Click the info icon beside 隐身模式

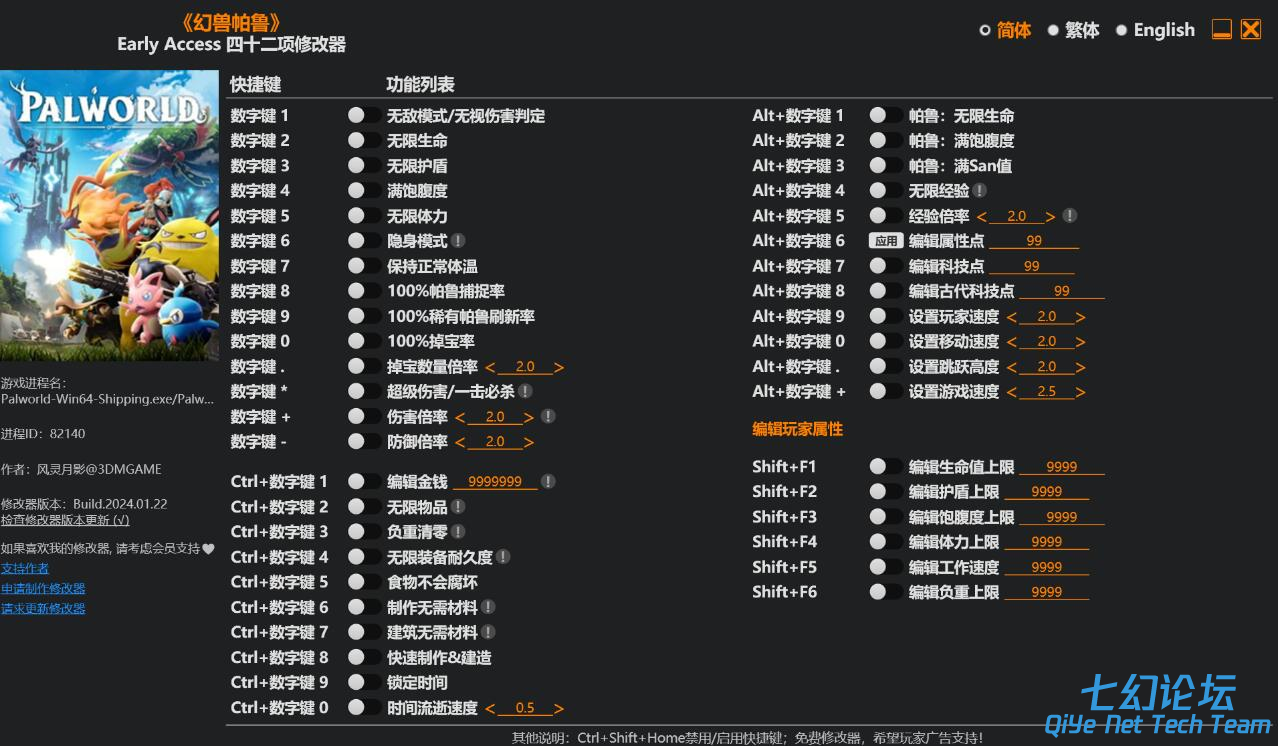(457, 241)
